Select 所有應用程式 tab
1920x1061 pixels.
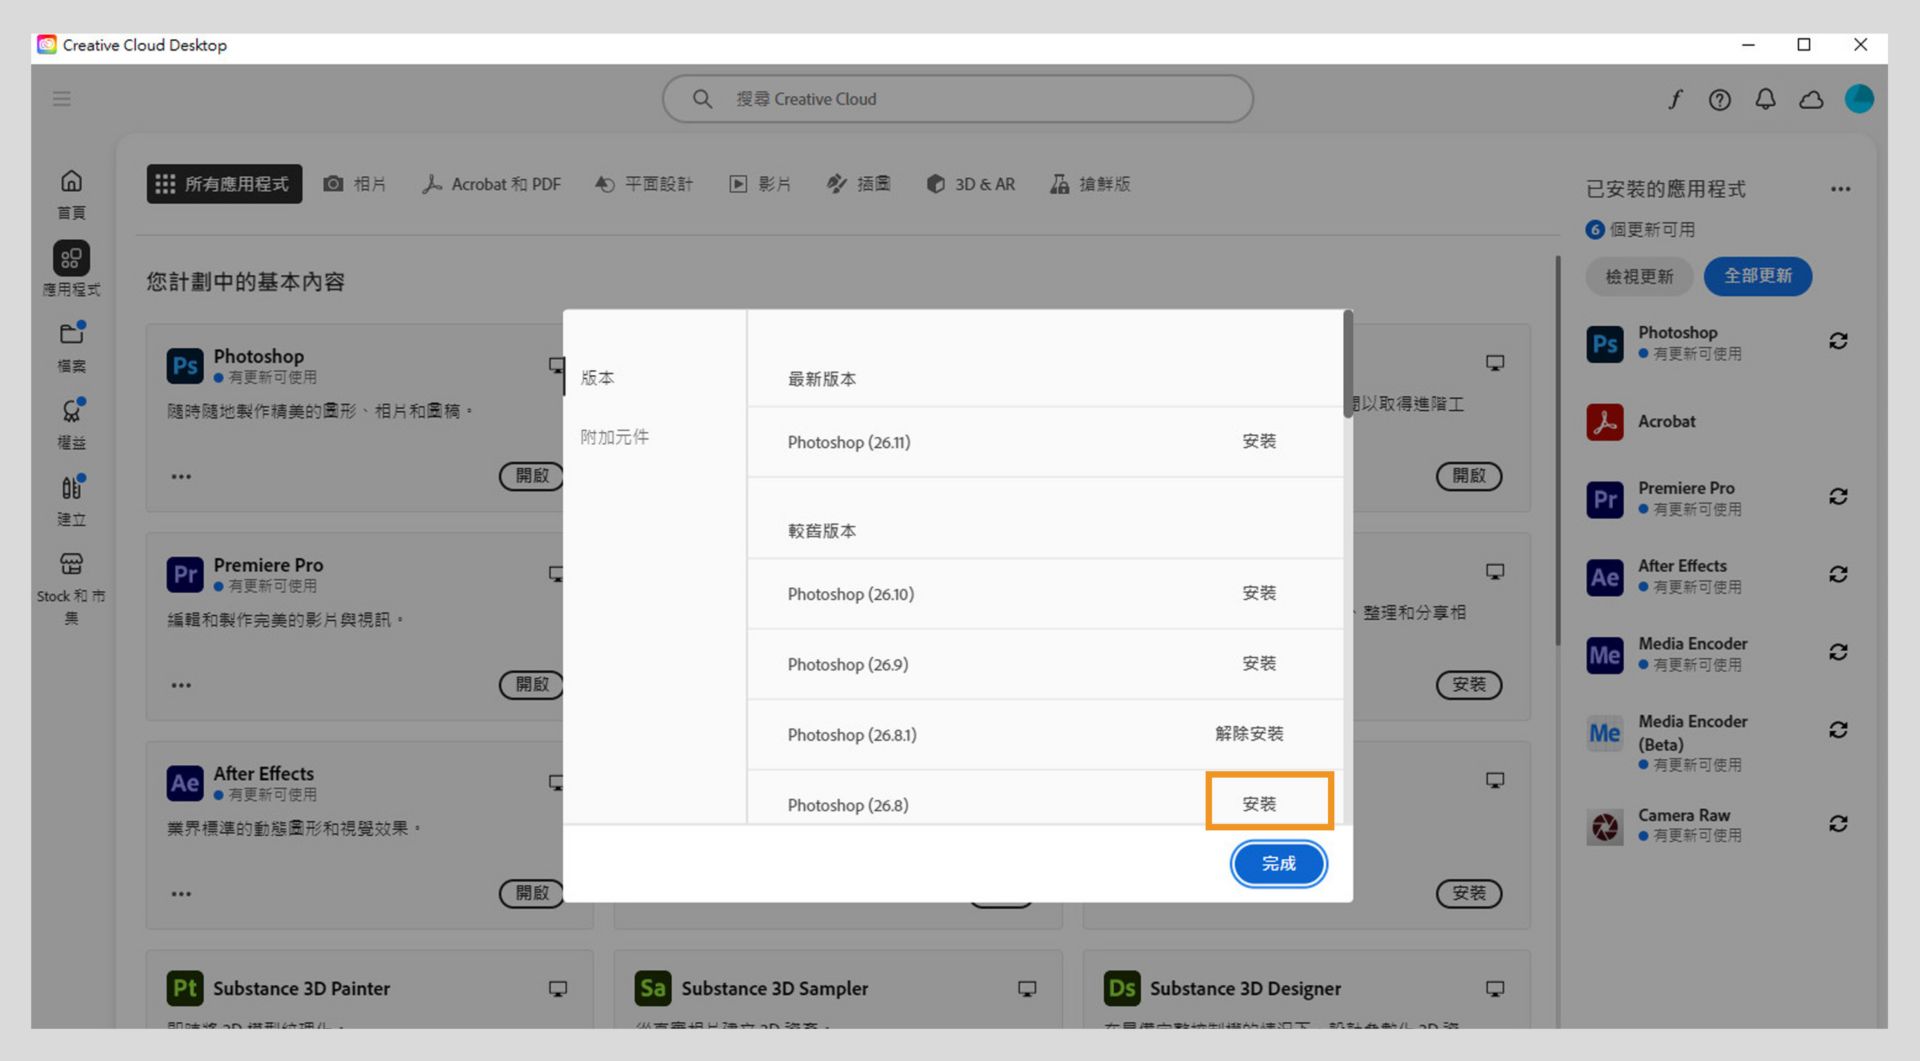[224, 184]
